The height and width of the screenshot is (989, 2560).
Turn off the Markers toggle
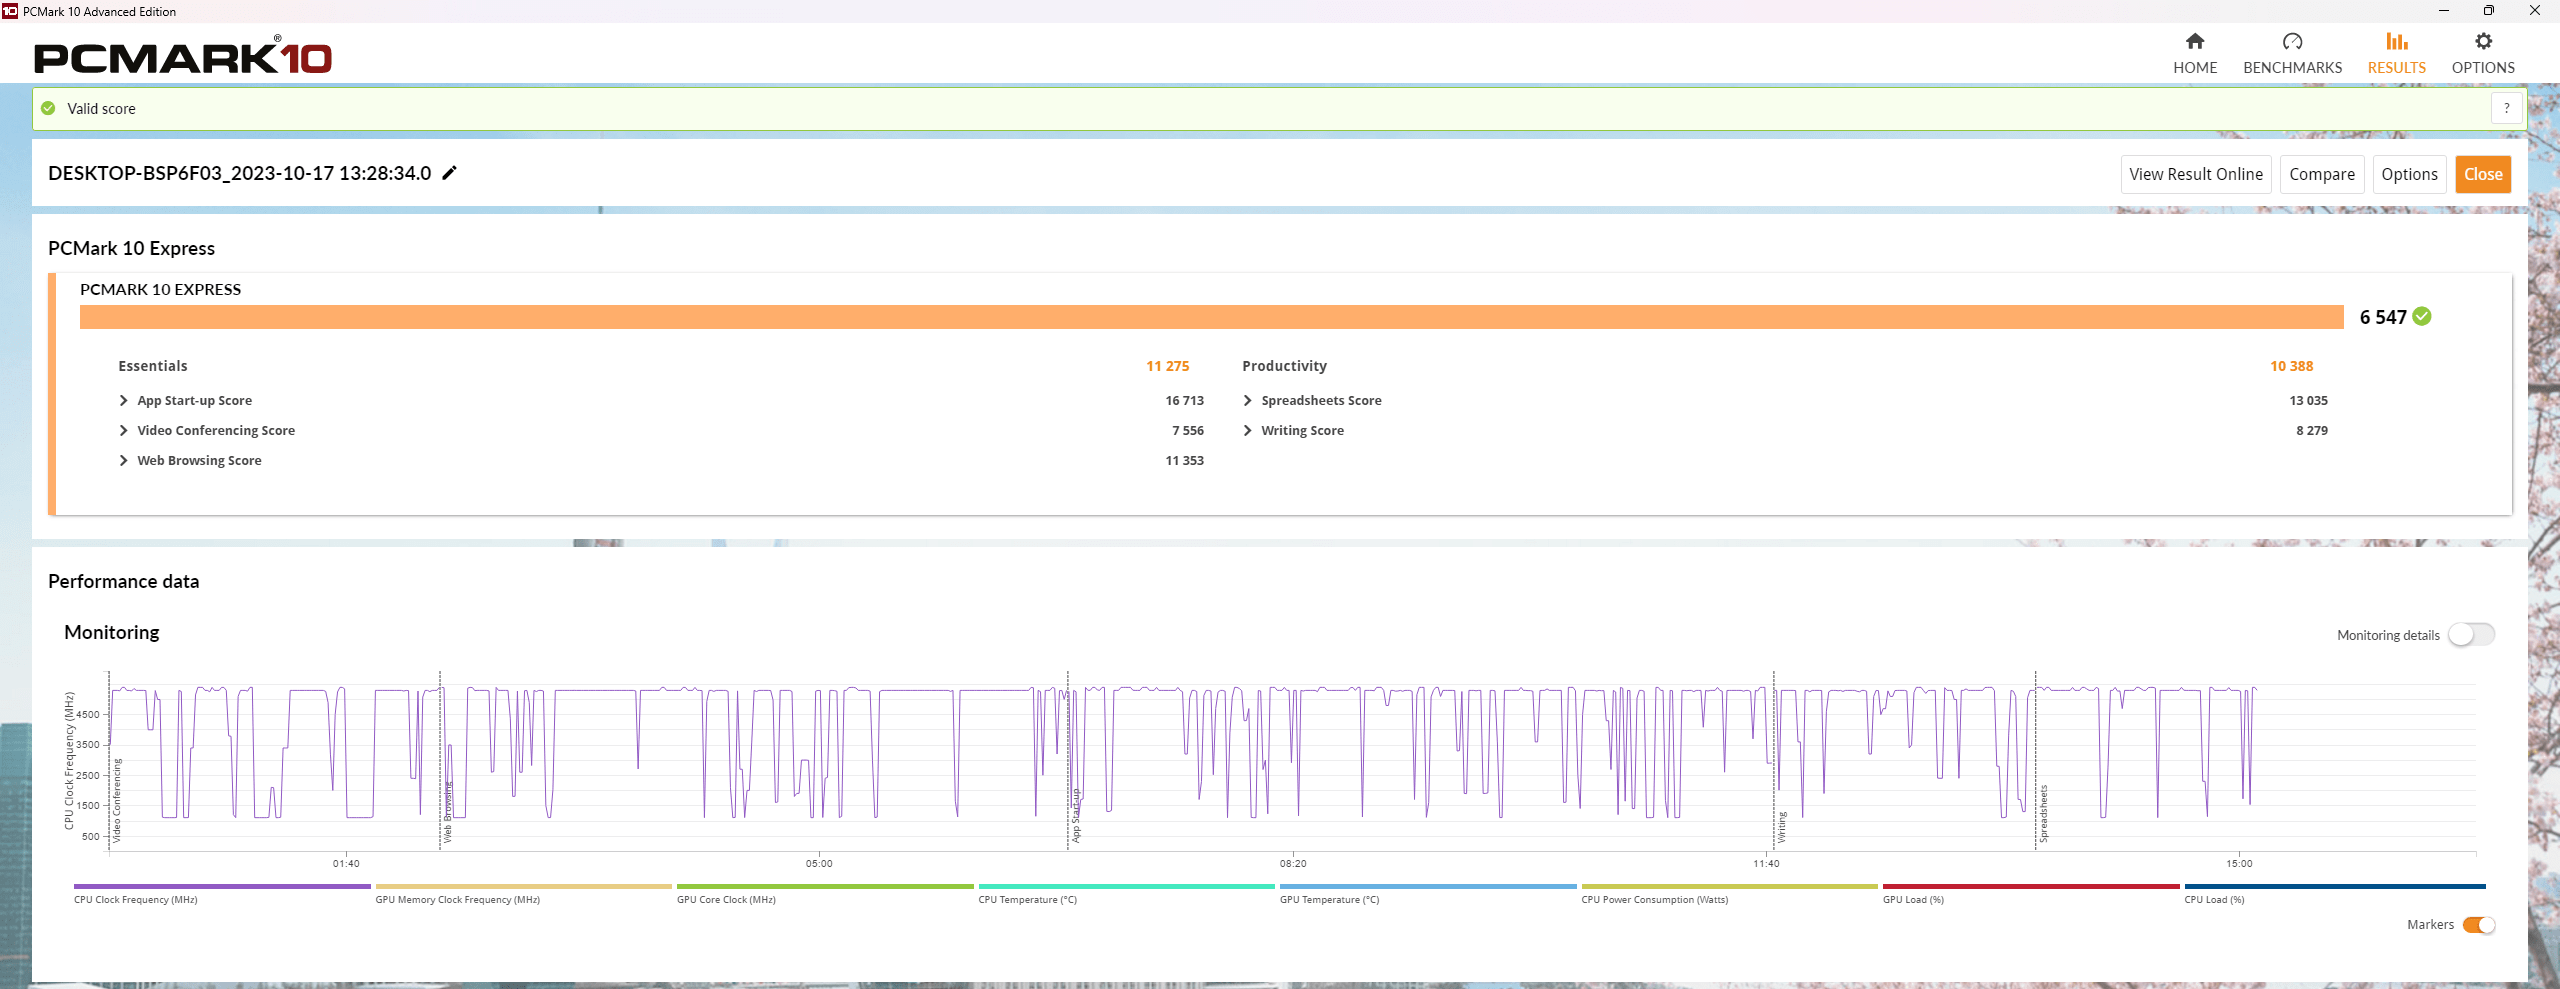coord(2478,925)
